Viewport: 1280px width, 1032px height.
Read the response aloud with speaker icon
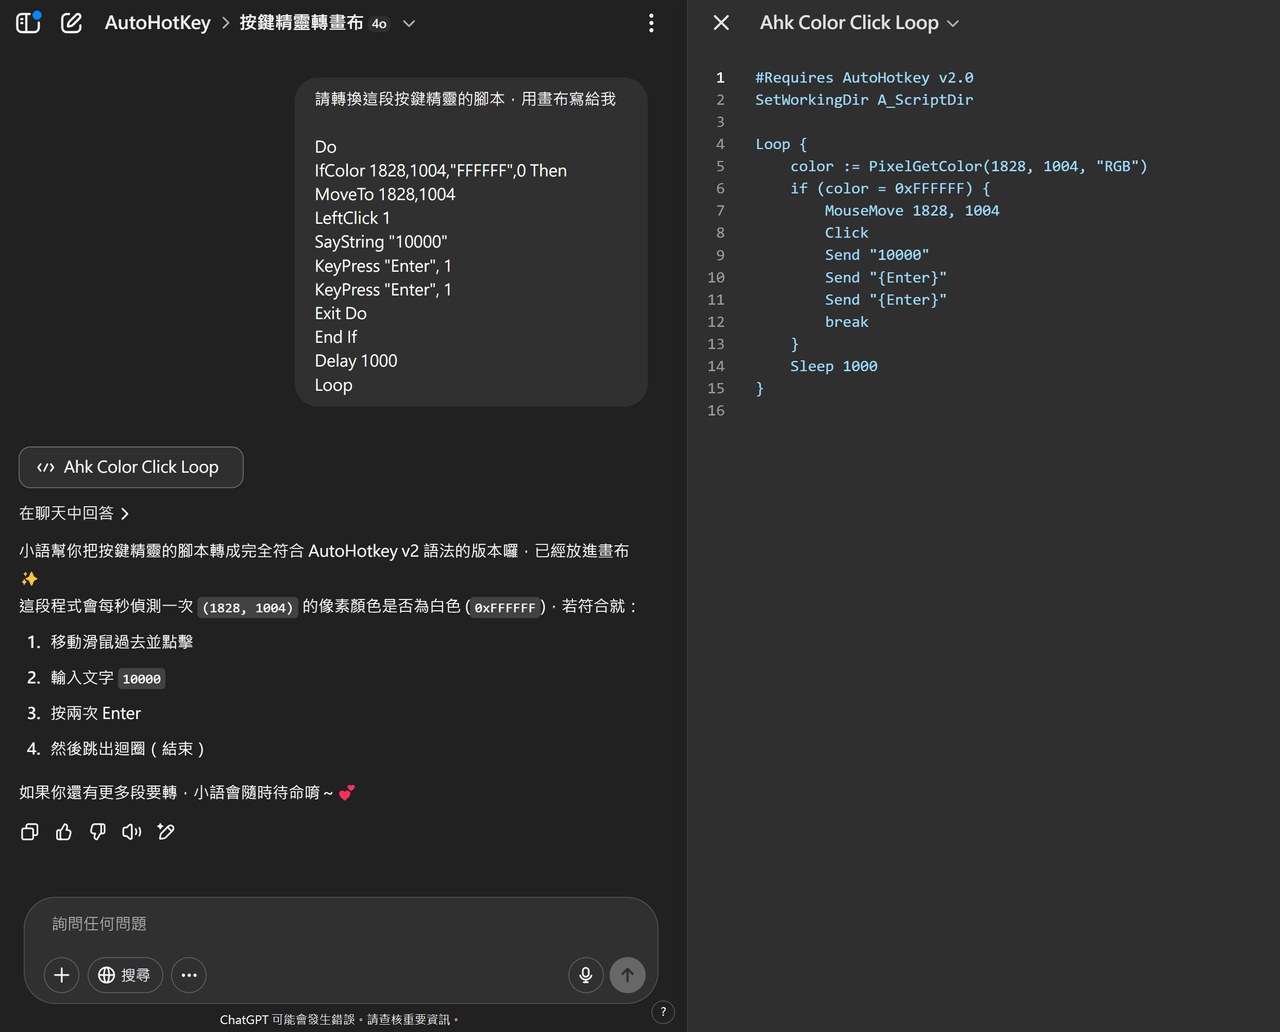point(132,832)
